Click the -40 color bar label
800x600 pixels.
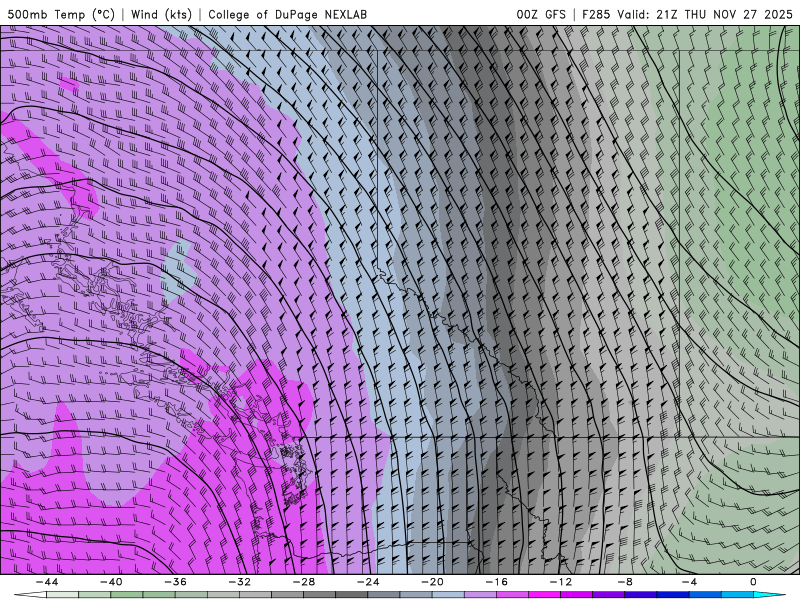click(x=111, y=582)
